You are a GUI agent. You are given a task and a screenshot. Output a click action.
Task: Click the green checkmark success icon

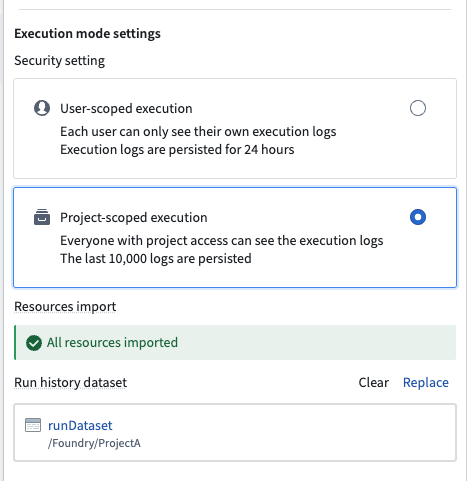coord(34,343)
